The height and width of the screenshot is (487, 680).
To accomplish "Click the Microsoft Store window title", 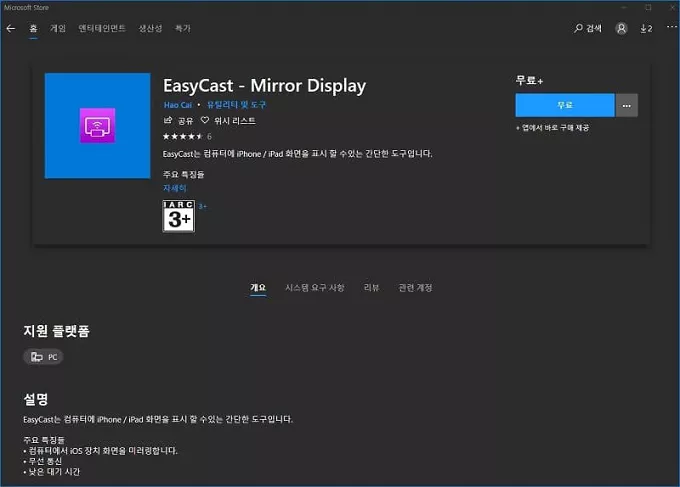I will coord(26,7).
